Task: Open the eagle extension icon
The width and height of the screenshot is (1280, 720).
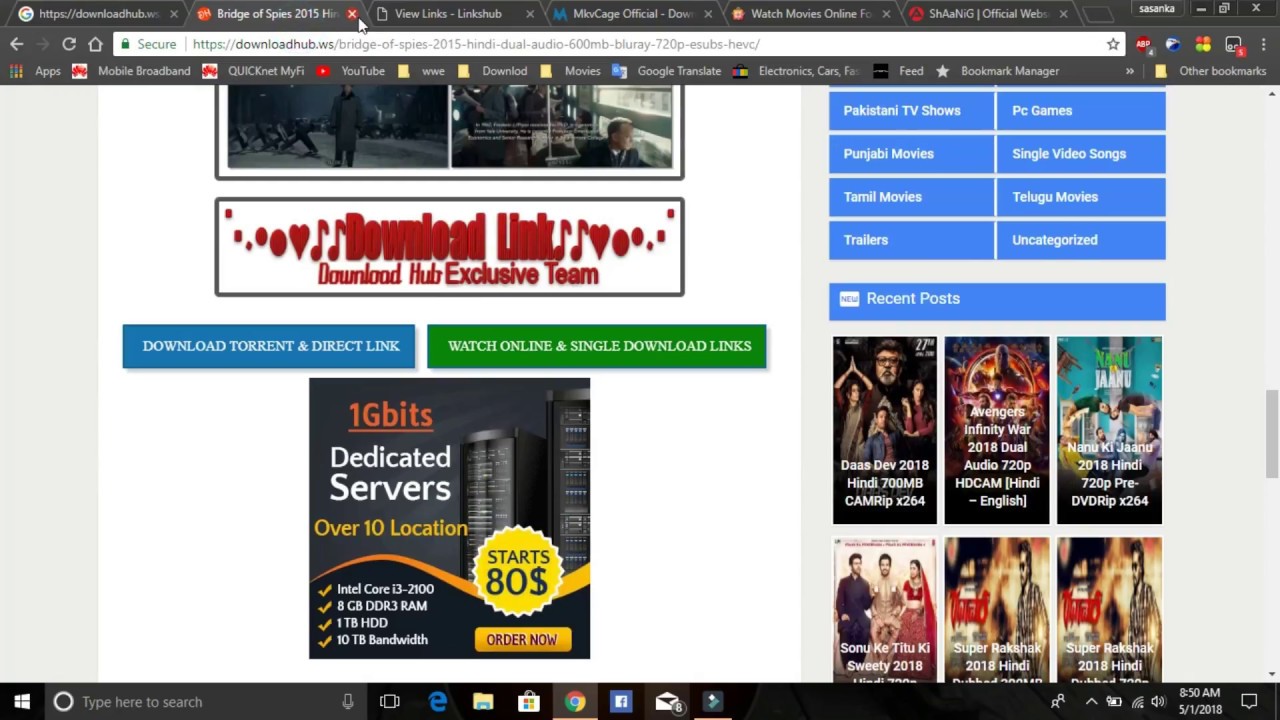Action: (1173, 44)
